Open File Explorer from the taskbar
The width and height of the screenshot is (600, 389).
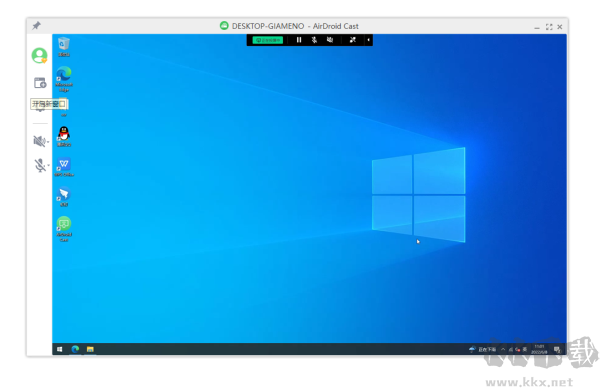click(90, 349)
